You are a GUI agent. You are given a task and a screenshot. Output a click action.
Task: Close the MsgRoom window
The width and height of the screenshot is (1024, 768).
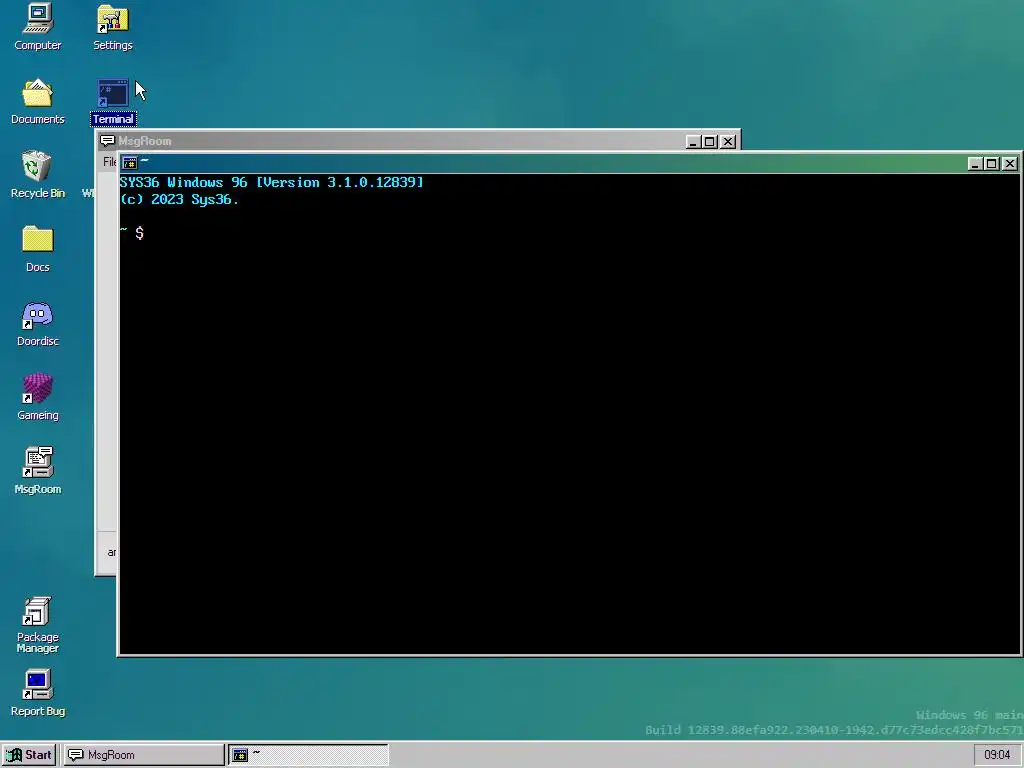(x=728, y=142)
